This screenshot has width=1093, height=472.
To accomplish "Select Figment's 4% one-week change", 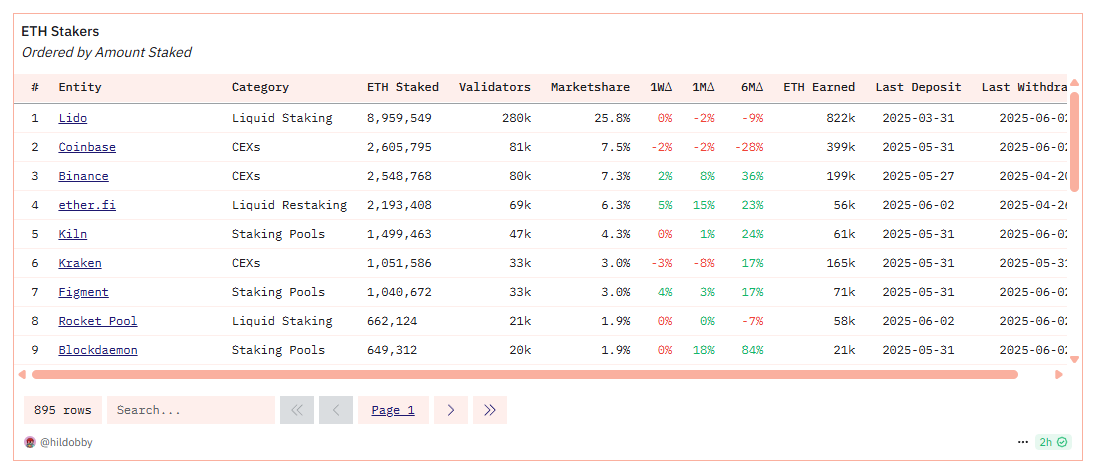I will click(x=665, y=292).
